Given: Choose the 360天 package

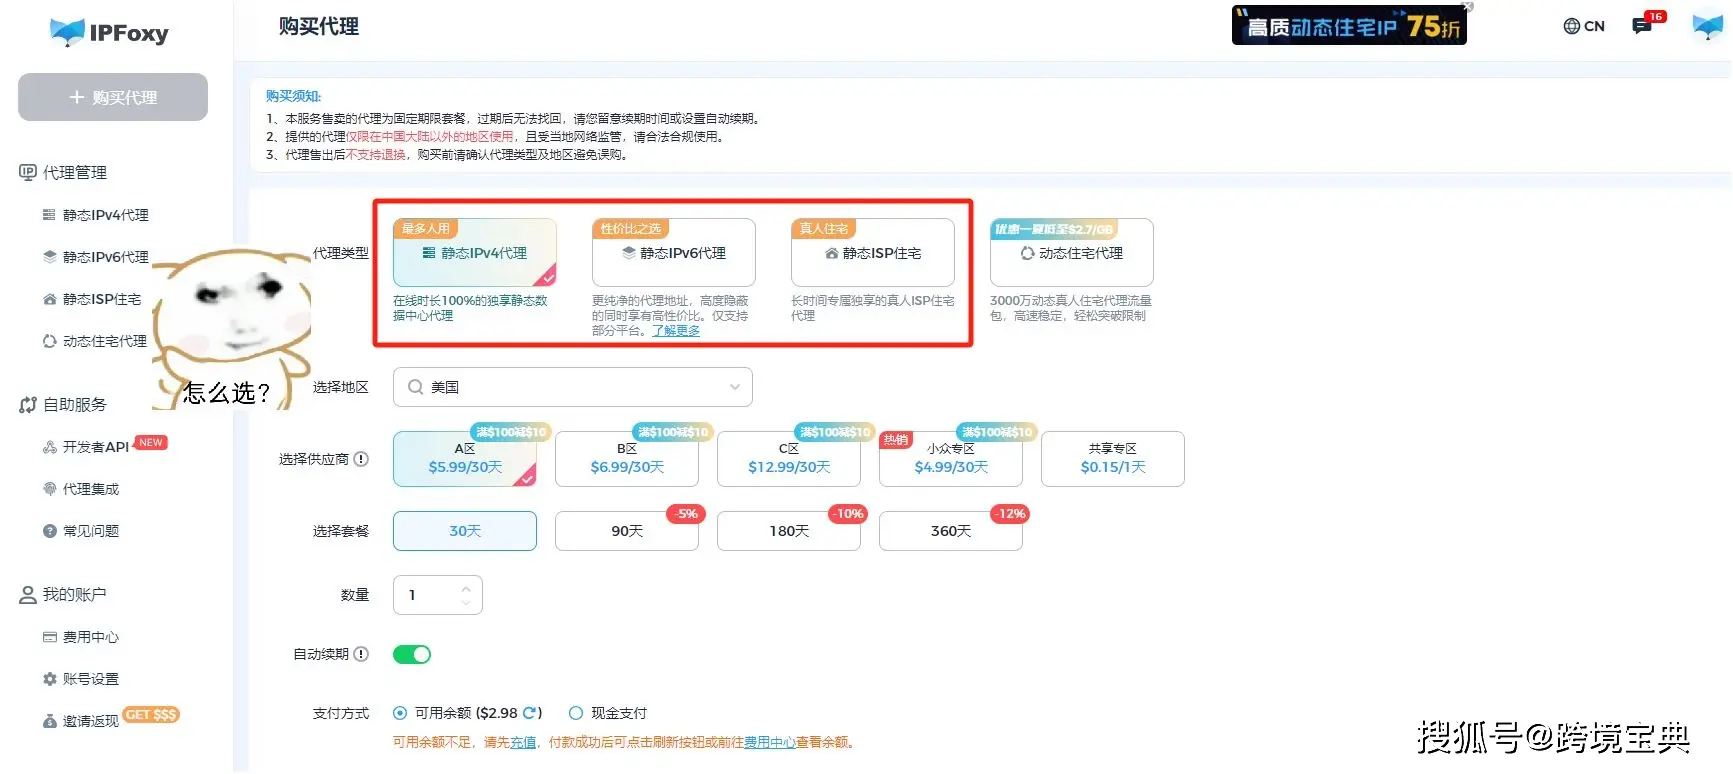Looking at the screenshot, I should (x=951, y=531).
